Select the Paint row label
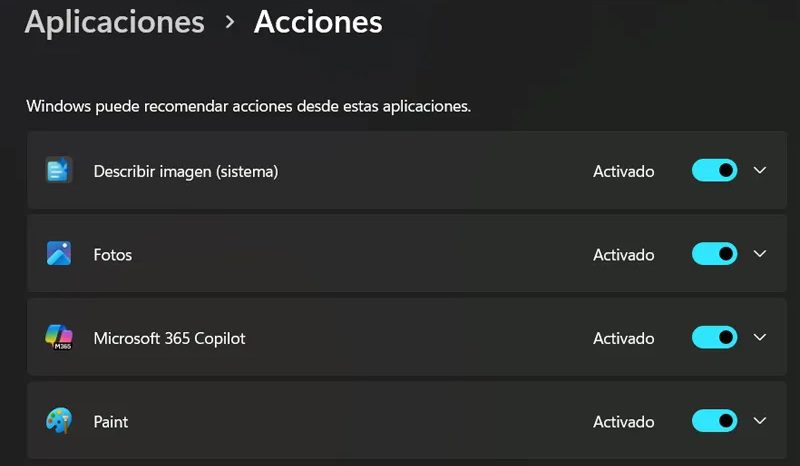 pos(111,422)
